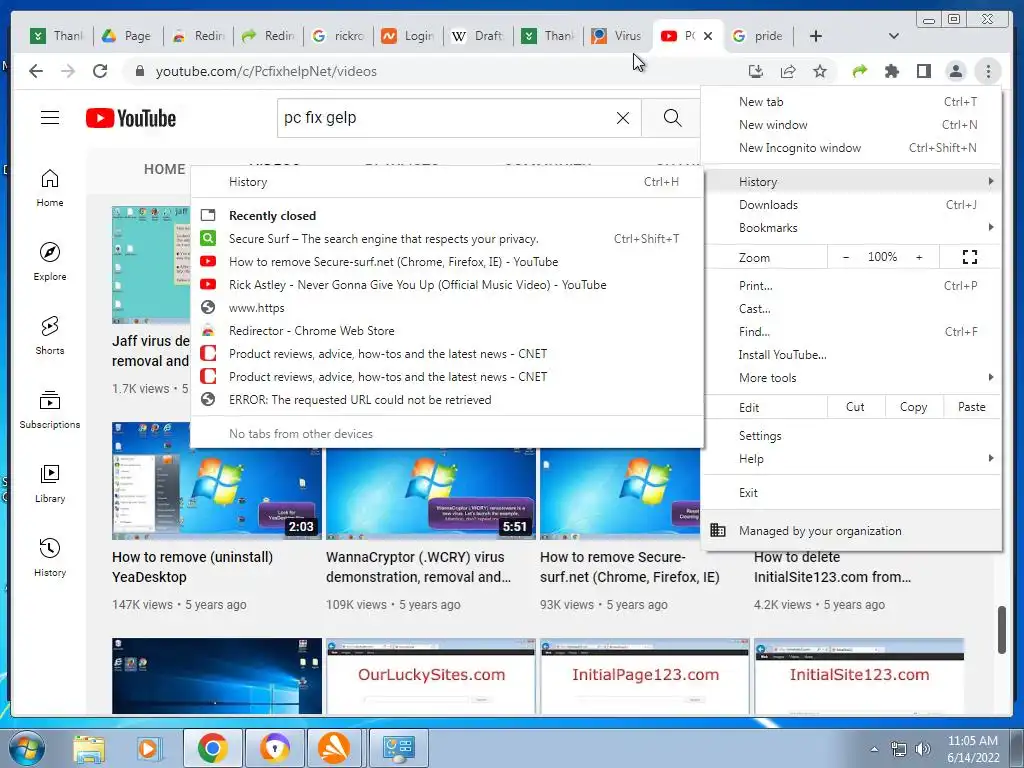Open Subscriptions in YouTube sidebar

pyautogui.click(x=50, y=409)
